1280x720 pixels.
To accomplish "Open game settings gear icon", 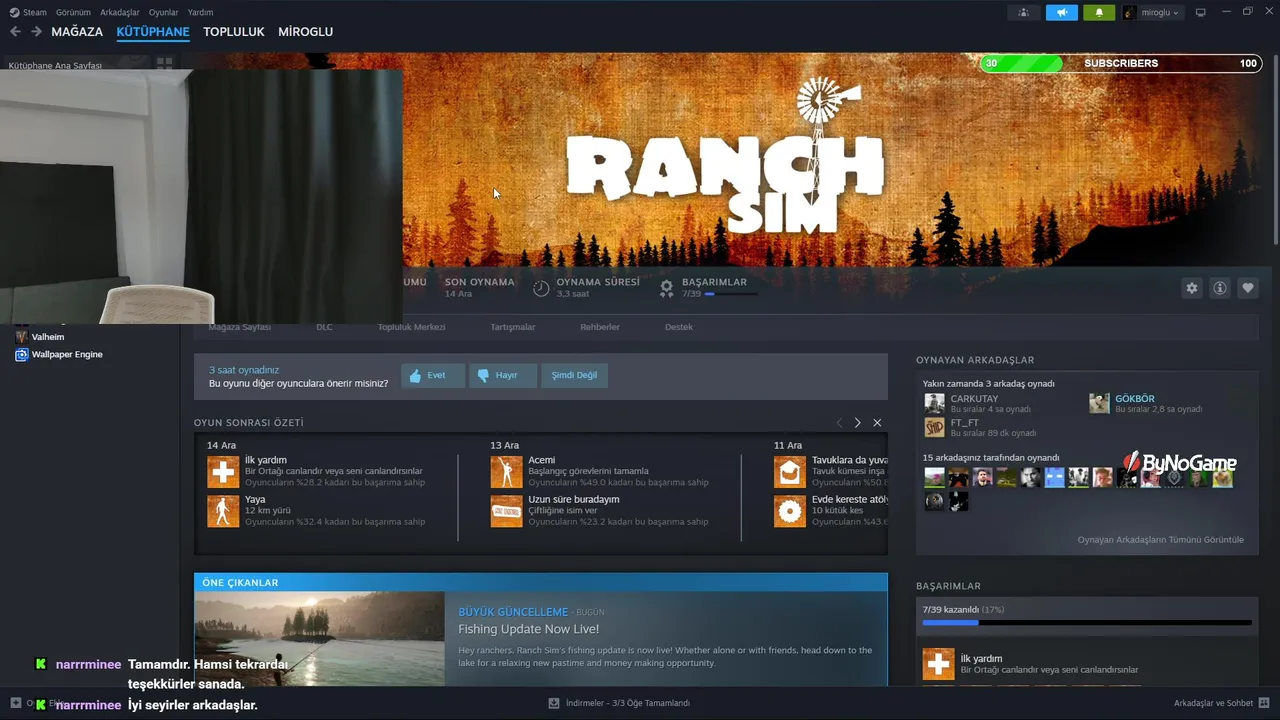I will click(x=1192, y=288).
